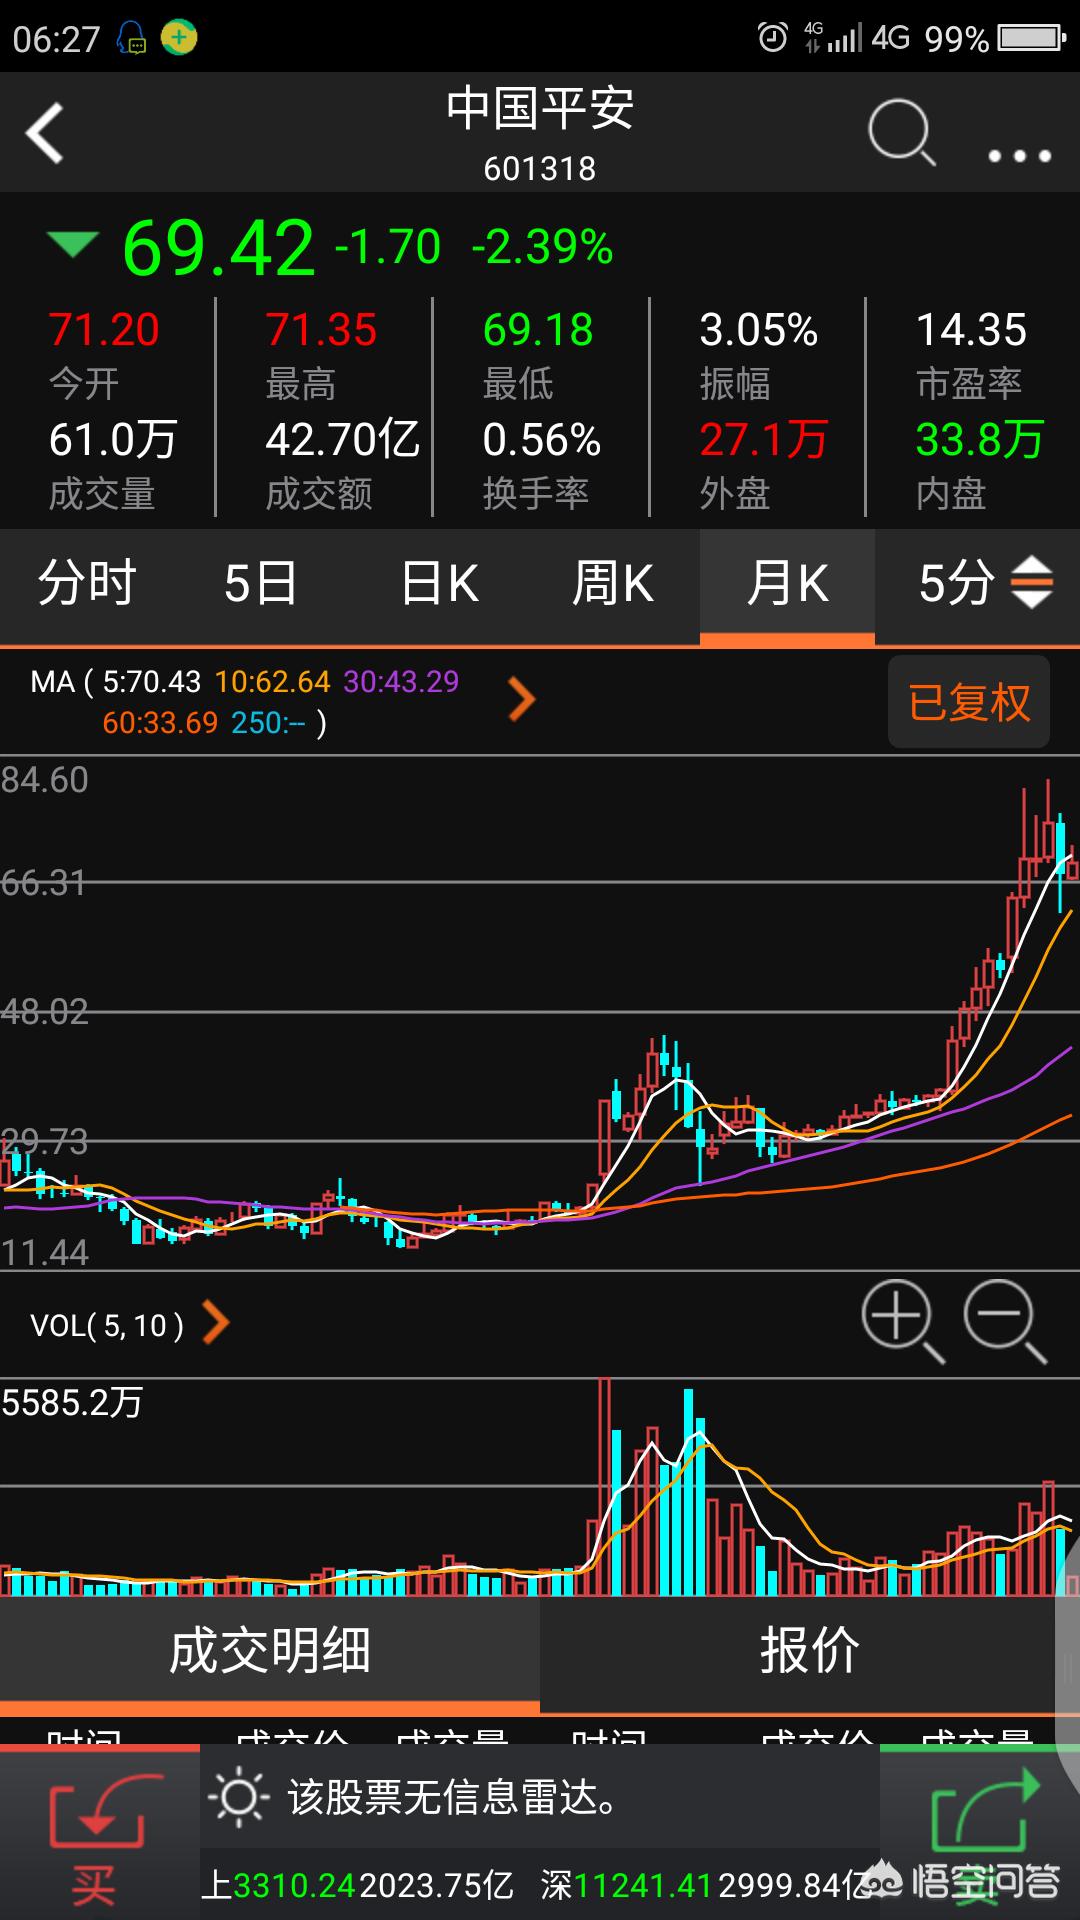The image size is (1080, 1920).
Task: Tap the 该股票无信息雷达 message
Action: point(454,1797)
